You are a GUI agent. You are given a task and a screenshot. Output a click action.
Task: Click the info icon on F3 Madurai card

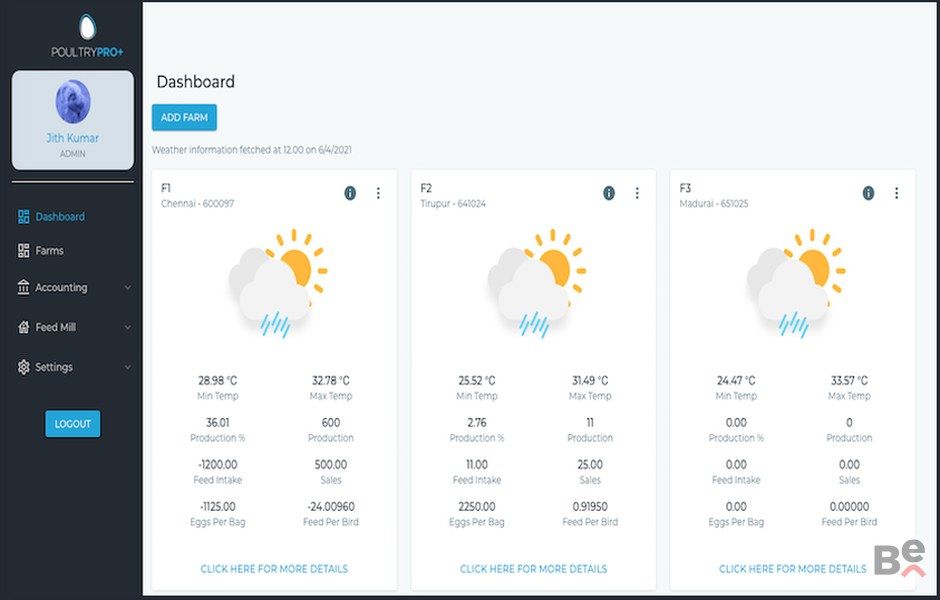pos(868,193)
